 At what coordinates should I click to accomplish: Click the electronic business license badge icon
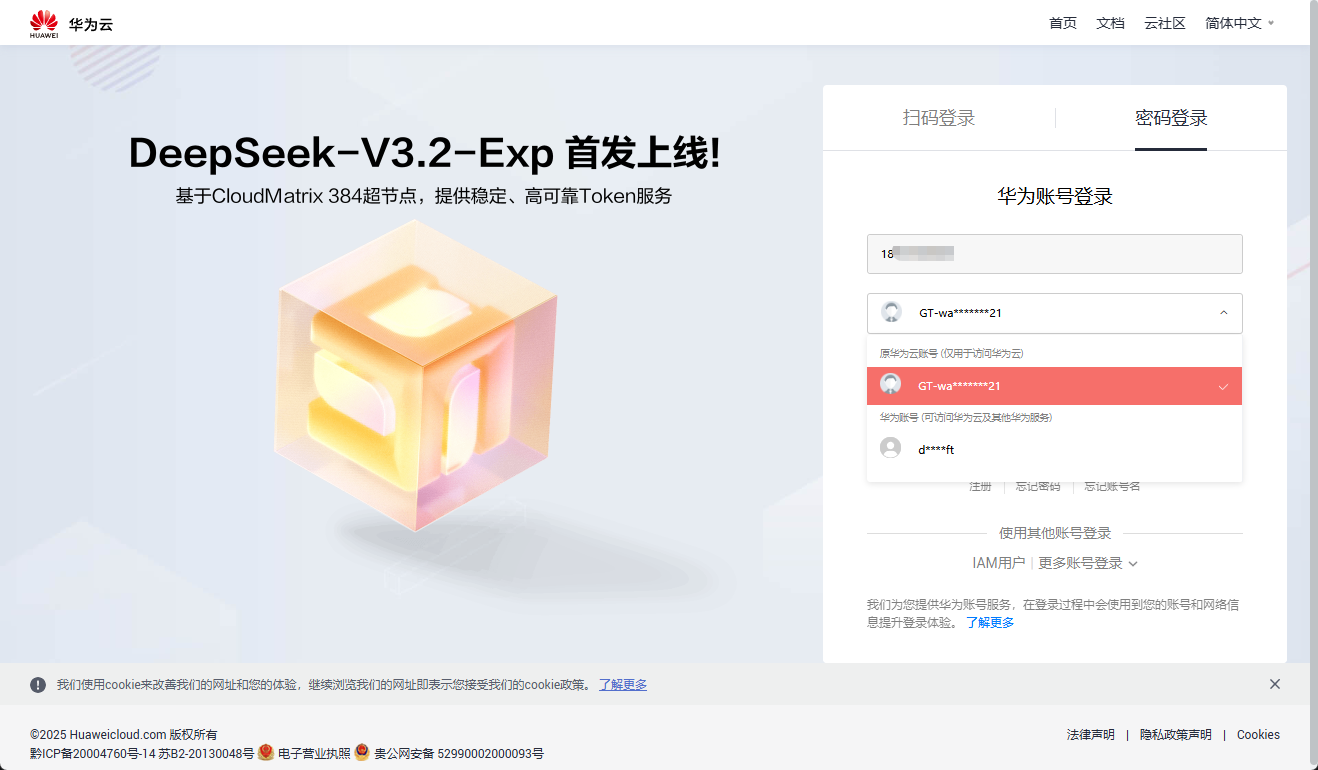tap(266, 752)
